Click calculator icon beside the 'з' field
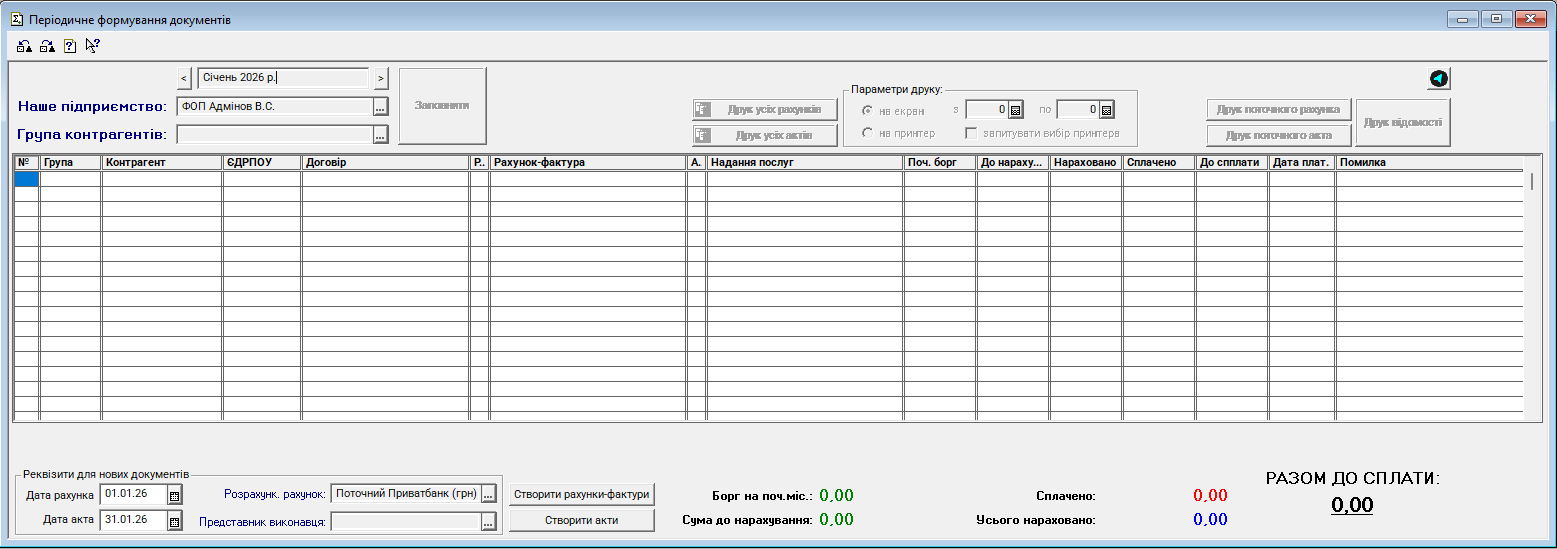Image resolution: width=1557 pixels, height=549 pixels. [1015, 110]
